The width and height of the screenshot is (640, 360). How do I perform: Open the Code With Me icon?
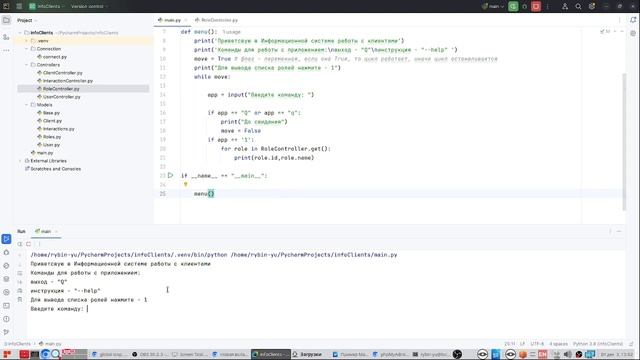[565, 6]
